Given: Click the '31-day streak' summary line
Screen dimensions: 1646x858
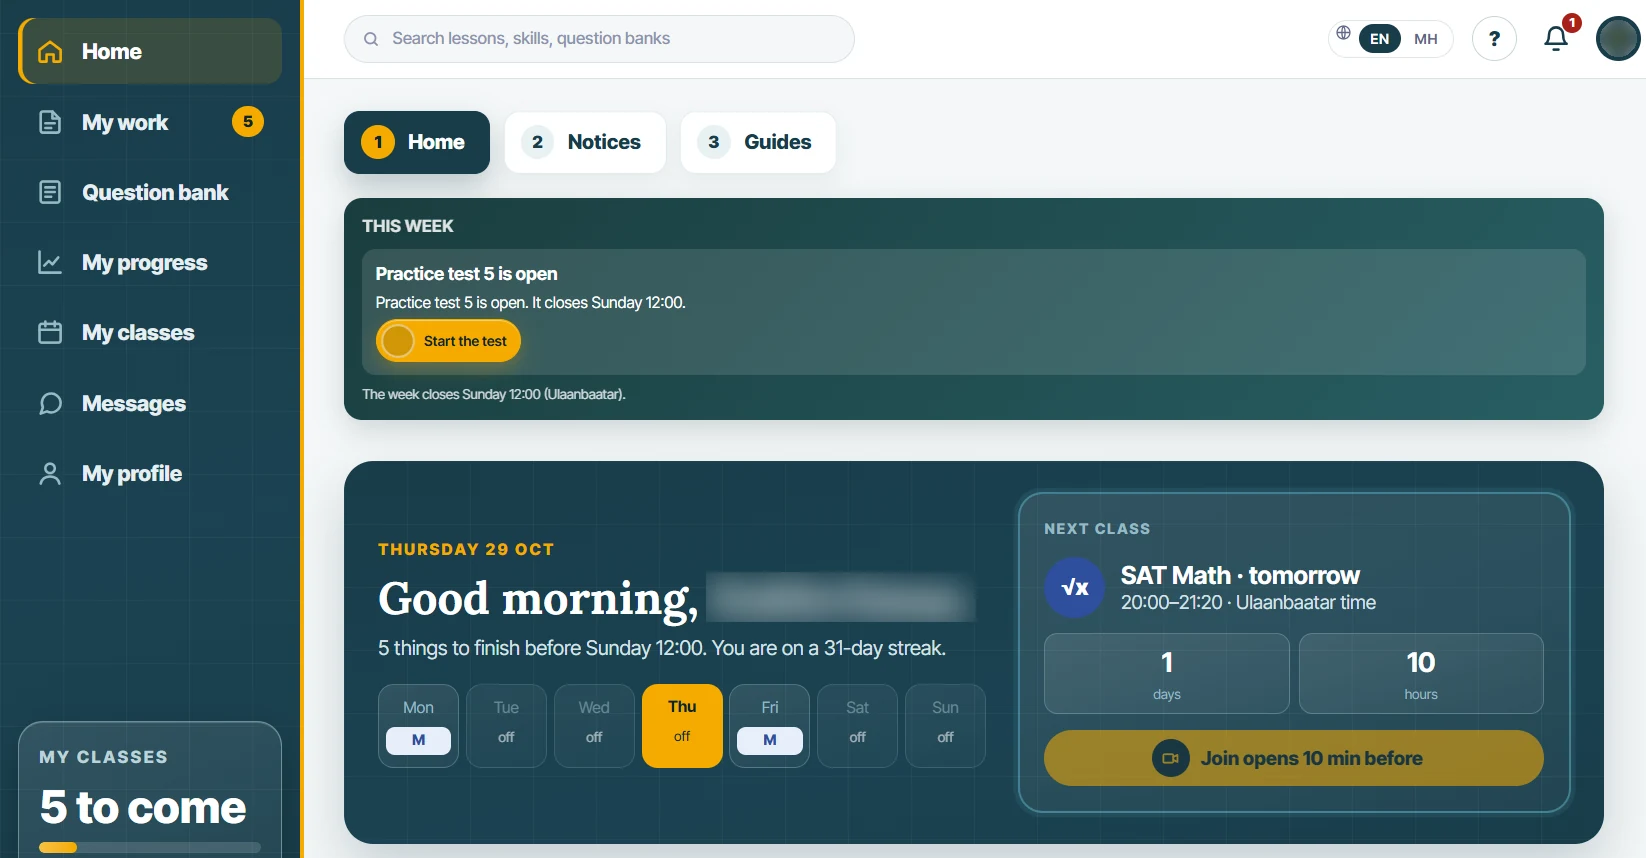Looking at the screenshot, I should [662, 648].
